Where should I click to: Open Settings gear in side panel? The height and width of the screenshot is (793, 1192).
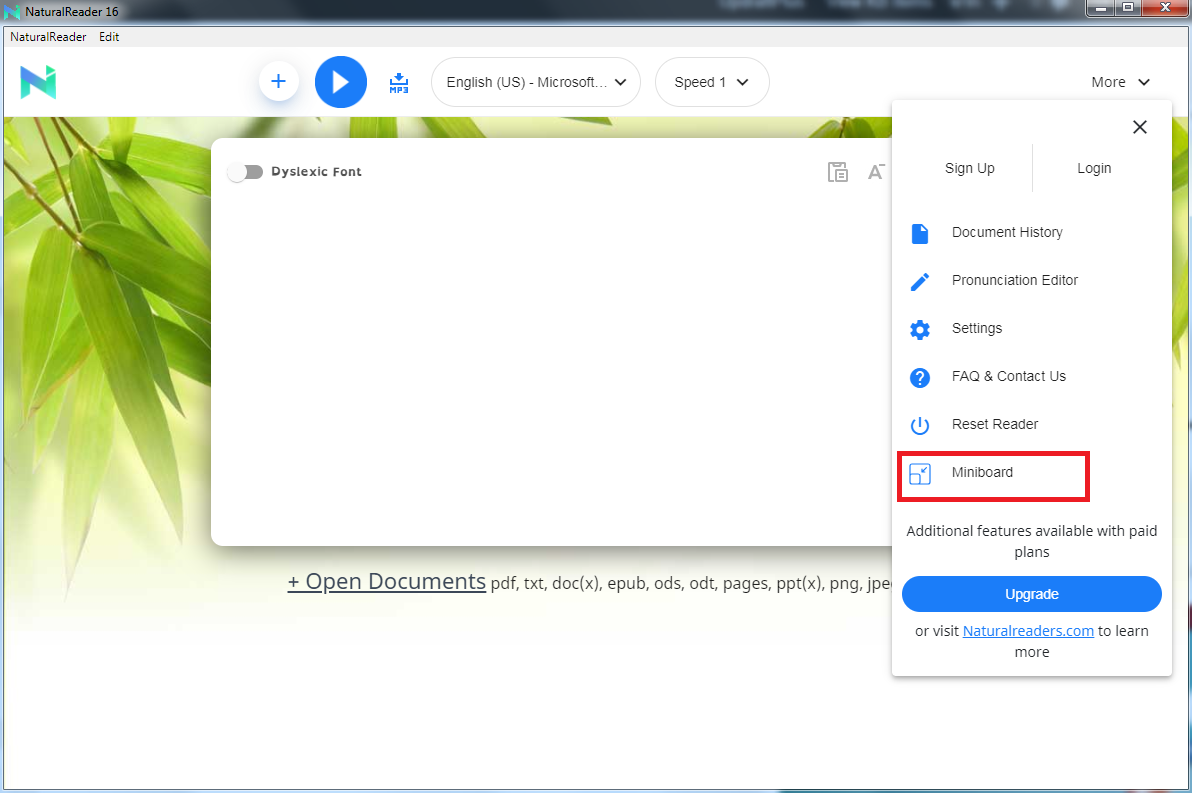click(x=920, y=329)
